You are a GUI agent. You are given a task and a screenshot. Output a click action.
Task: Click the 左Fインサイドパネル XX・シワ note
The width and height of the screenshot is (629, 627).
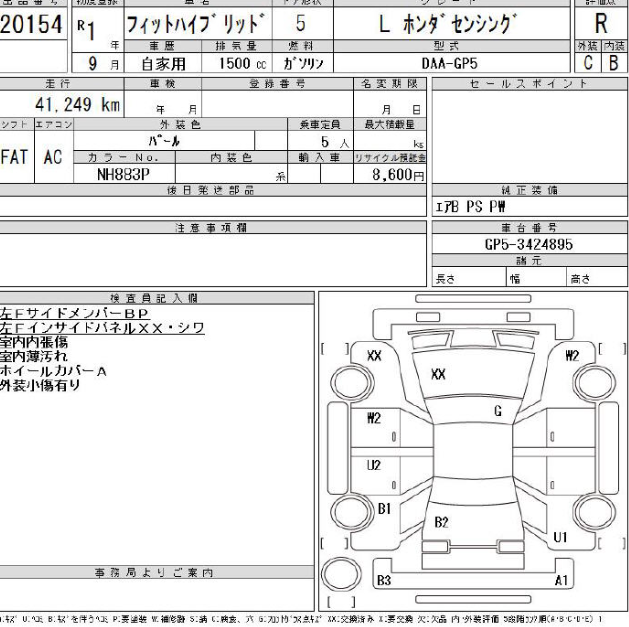[x=103, y=326]
